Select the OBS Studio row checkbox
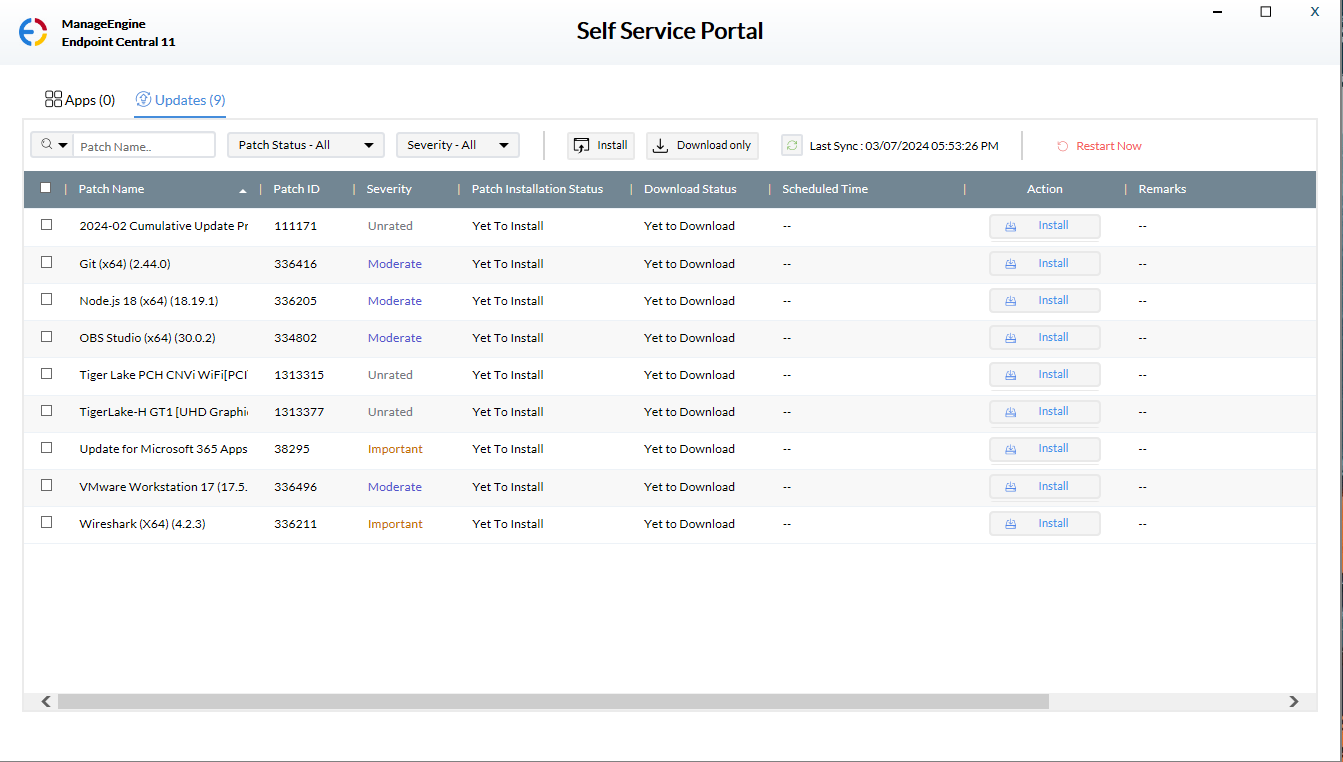Viewport: 1343px width, 762px height. 46,337
